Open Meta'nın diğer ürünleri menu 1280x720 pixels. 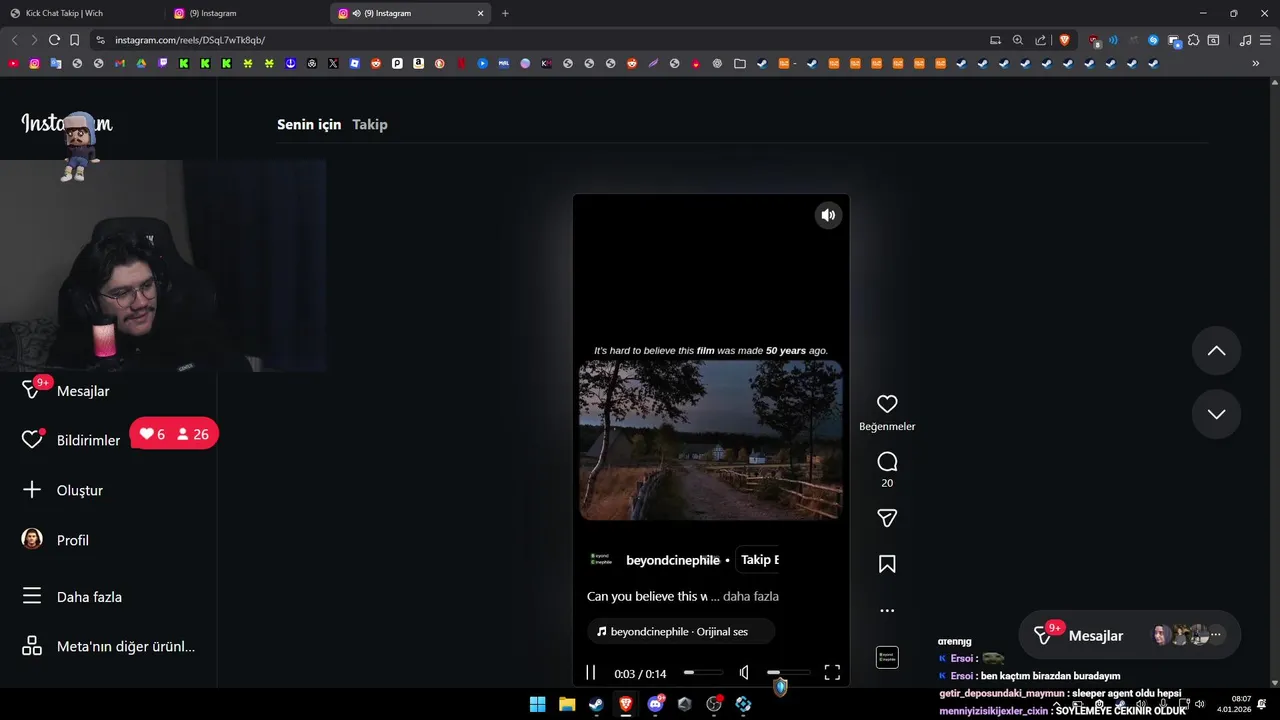(108, 646)
